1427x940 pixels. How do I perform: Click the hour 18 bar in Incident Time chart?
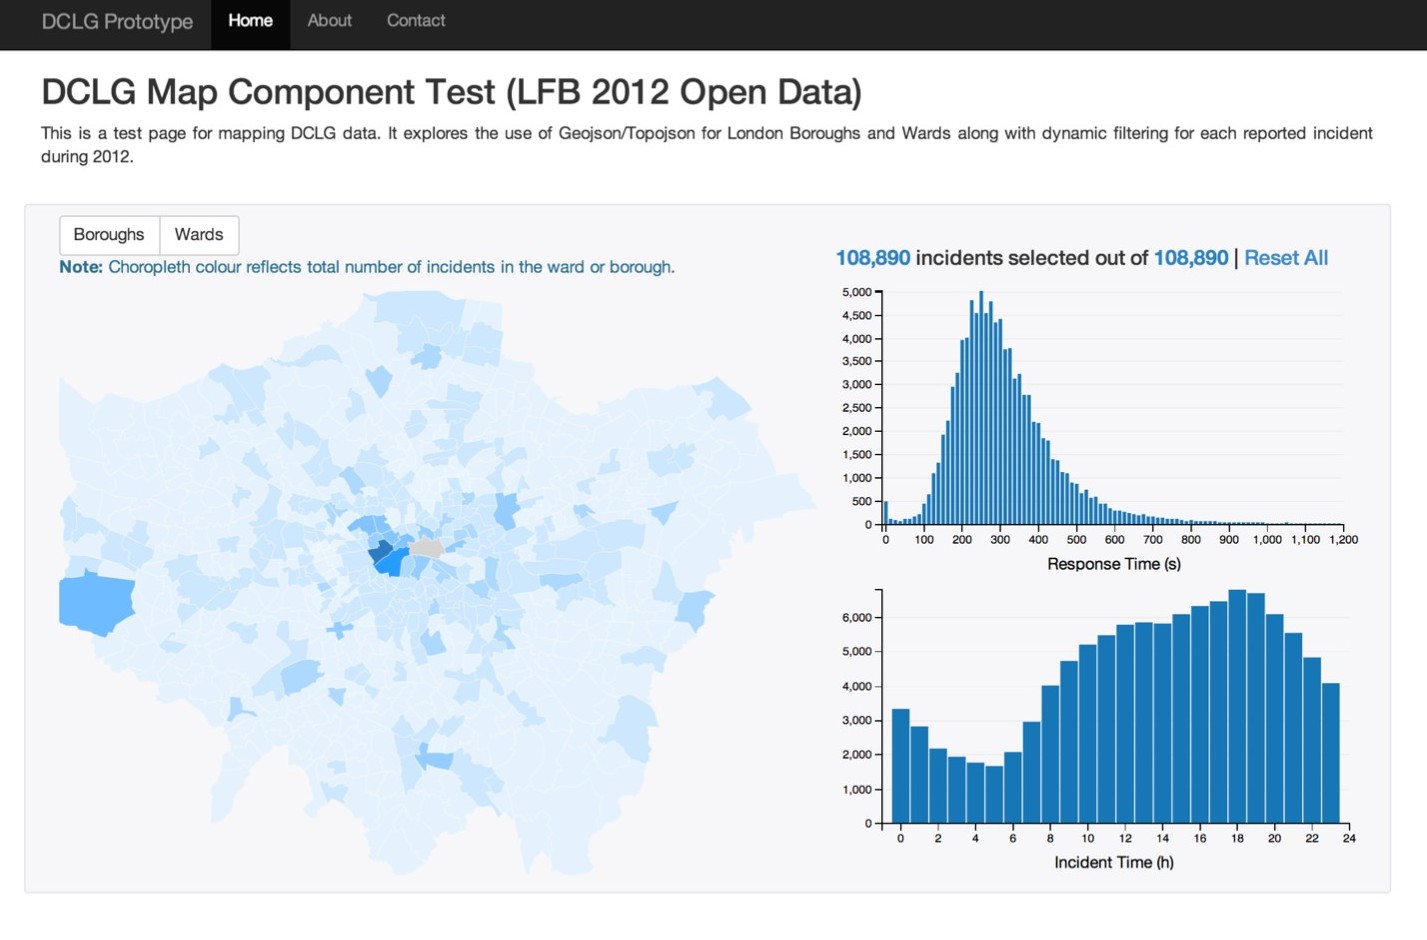click(x=1238, y=706)
